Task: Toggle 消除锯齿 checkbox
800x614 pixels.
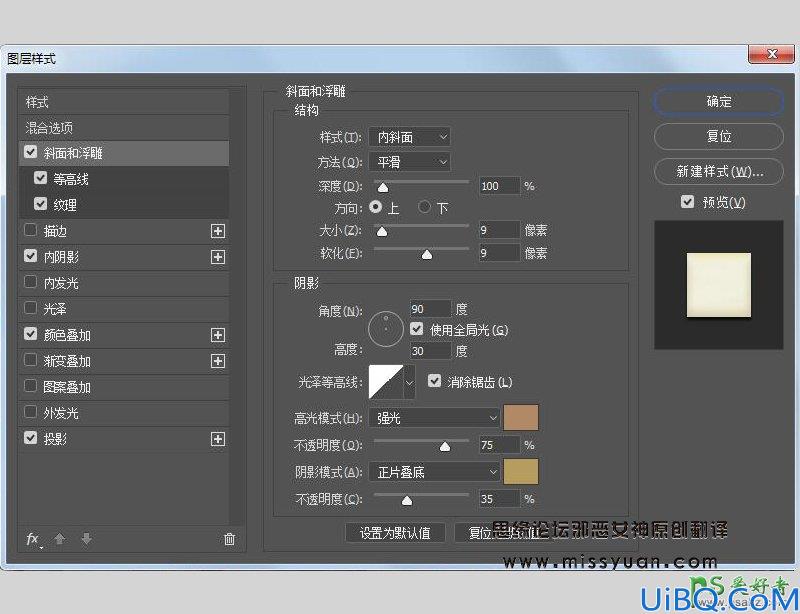Action: (434, 381)
